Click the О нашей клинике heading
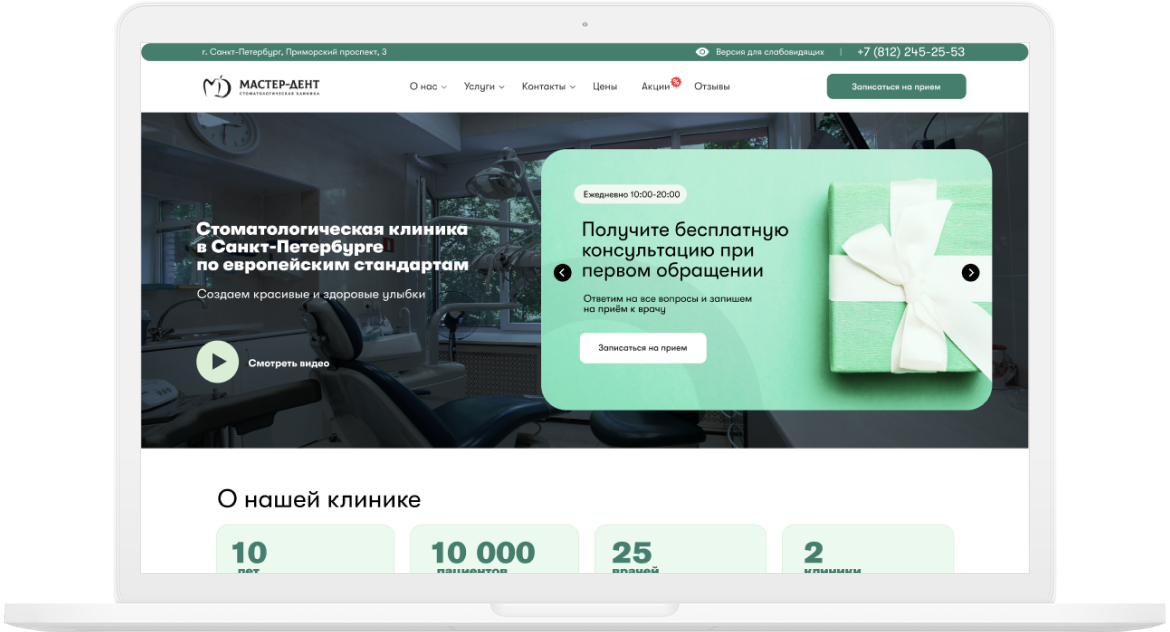 319,498
